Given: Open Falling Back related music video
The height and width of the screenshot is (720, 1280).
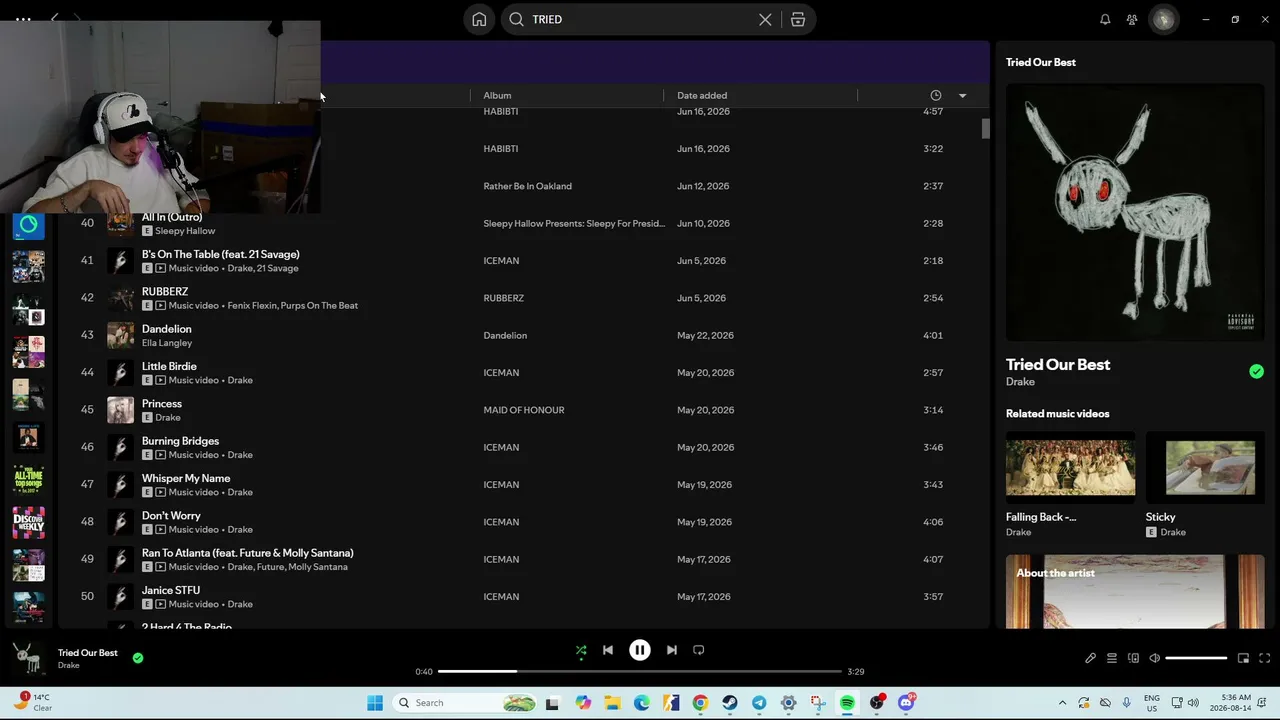Looking at the screenshot, I should tap(1070, 467).
